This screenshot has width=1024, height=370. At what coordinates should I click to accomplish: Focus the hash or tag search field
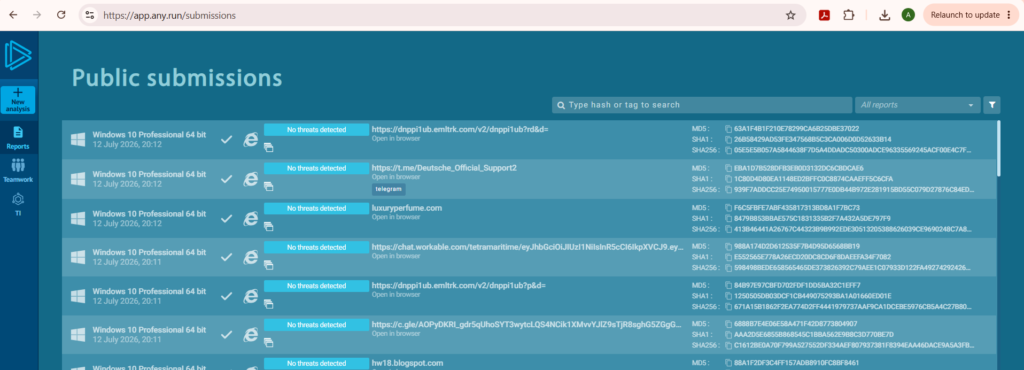(702, 105)
